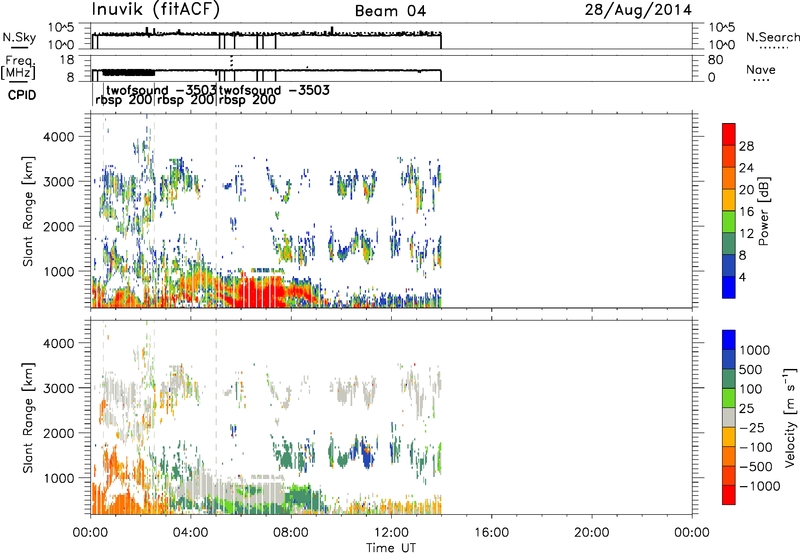Click the 'Beam 04' heading

(x=390, y=11)
